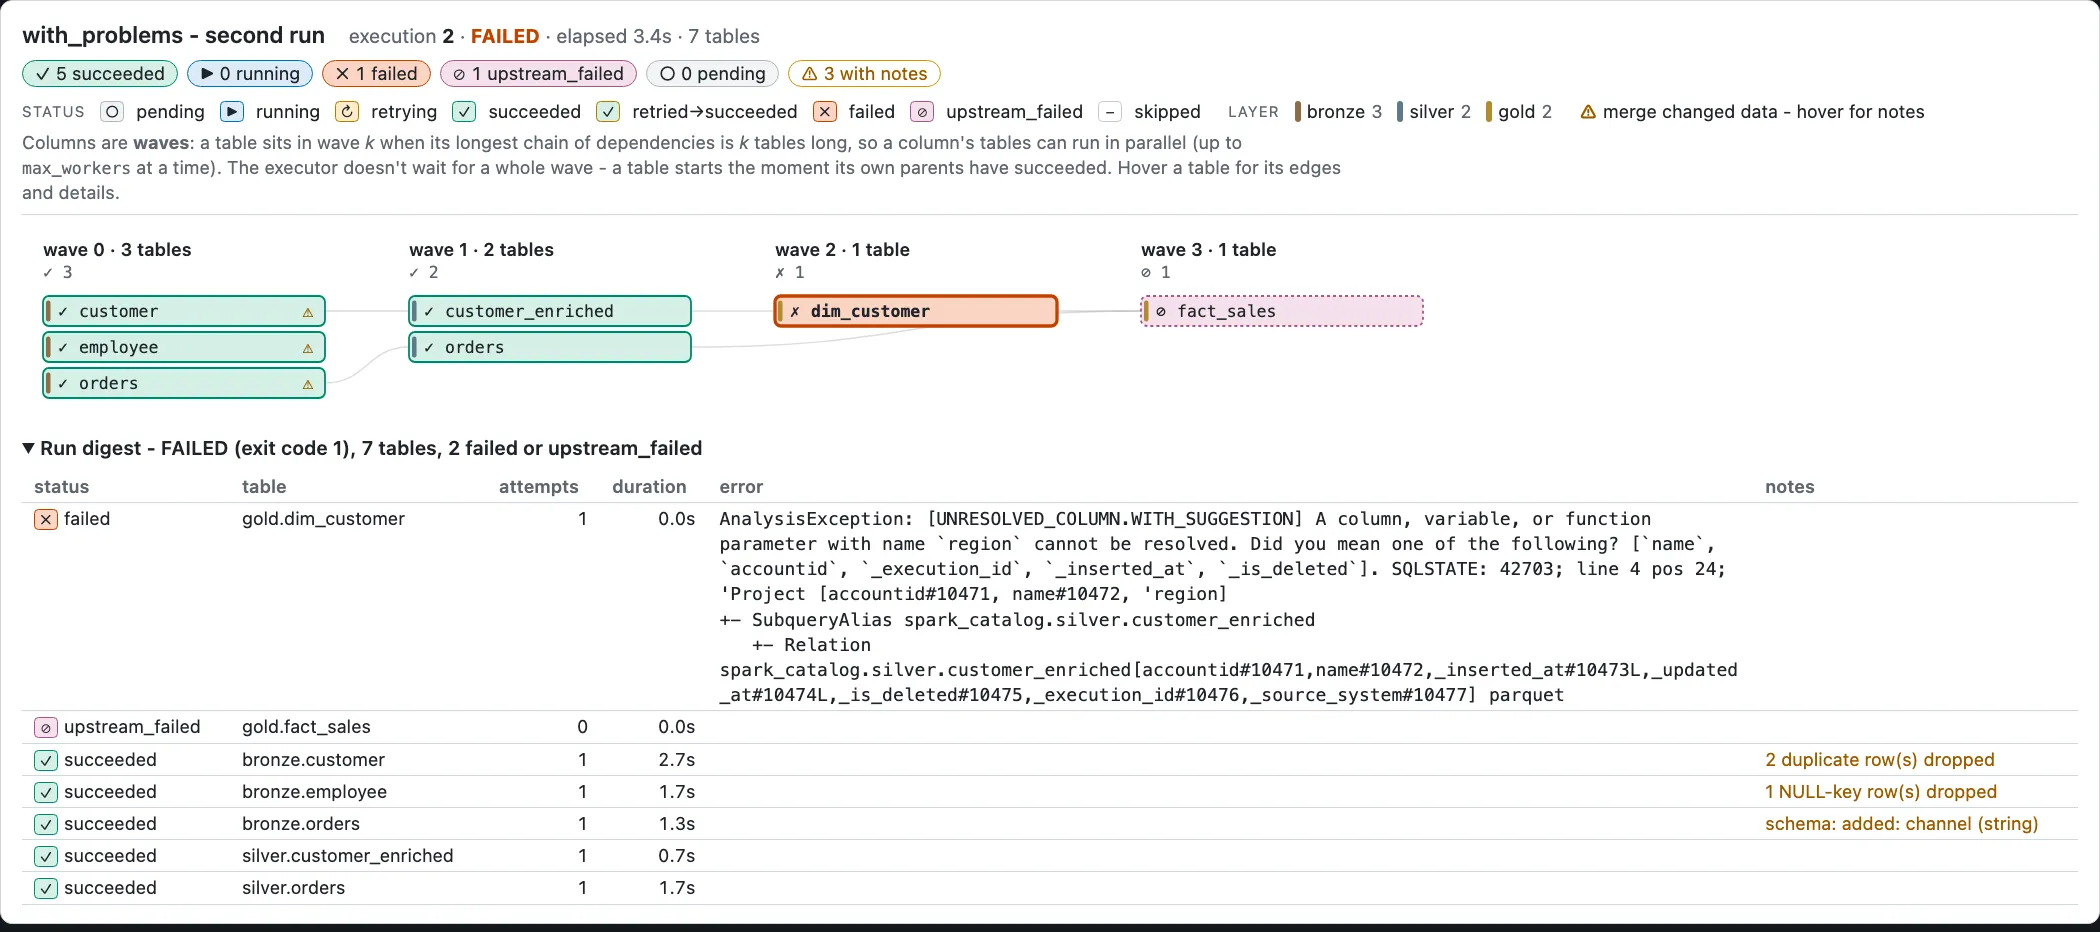Click the upstream_failed legend icon
The image size is (2100, 932).
pos(922,112)
